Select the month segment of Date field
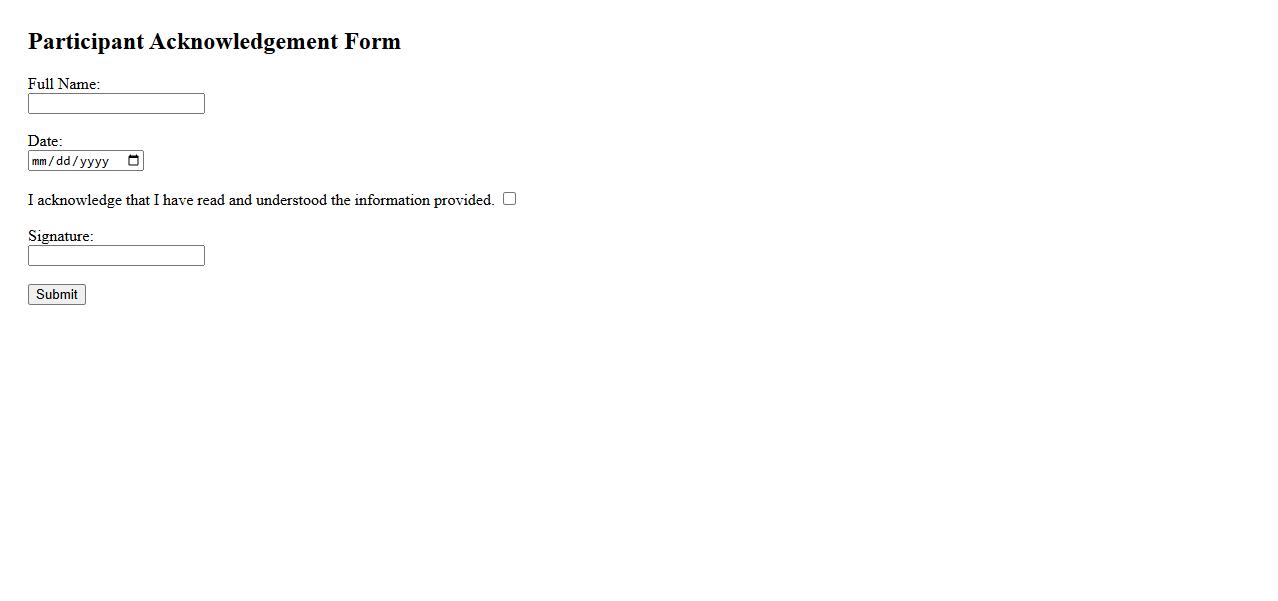 point(40,161)
